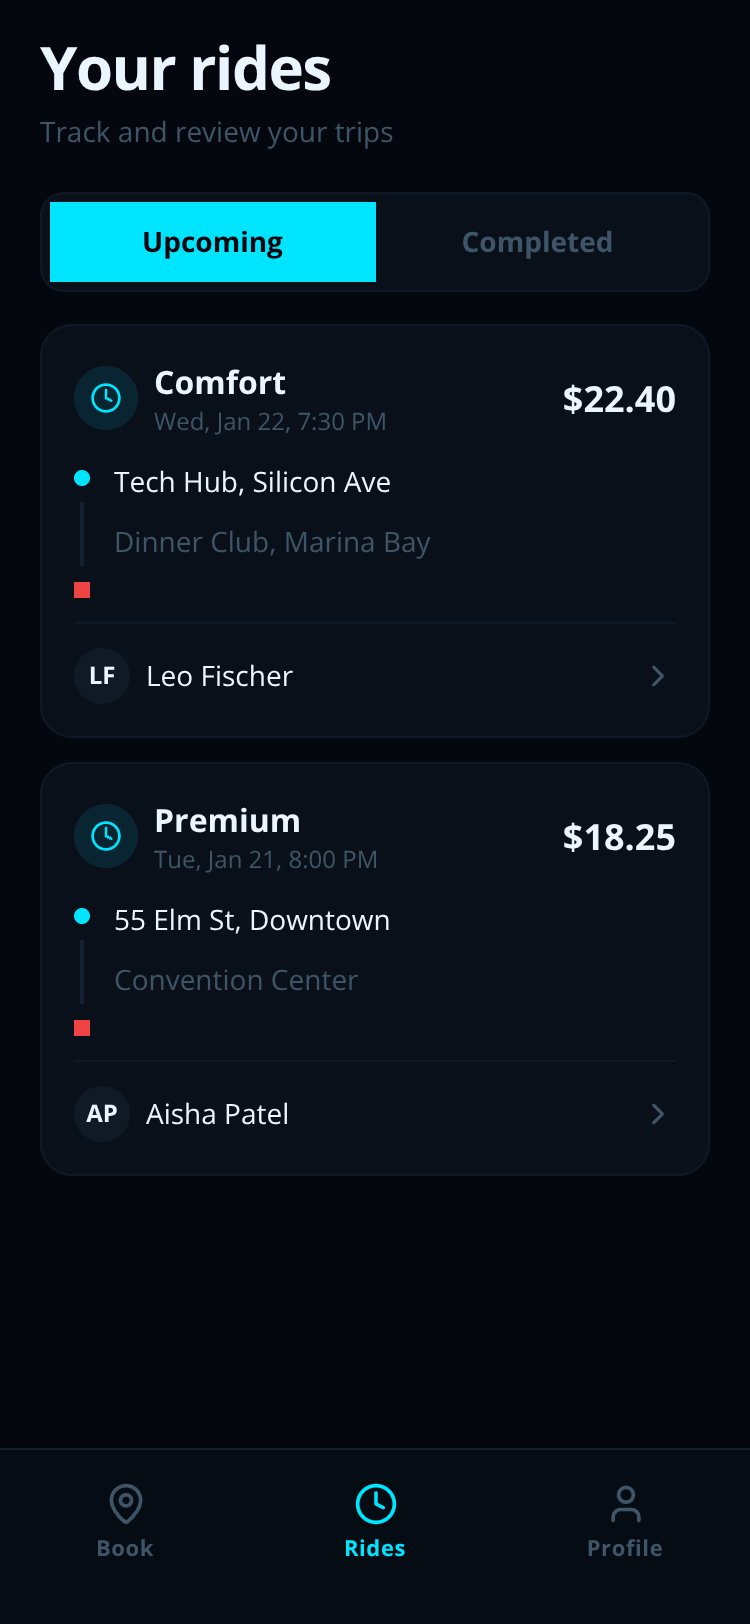Open the Book tab label
The image size is (750, 1624).
[x=125, y=1548]
